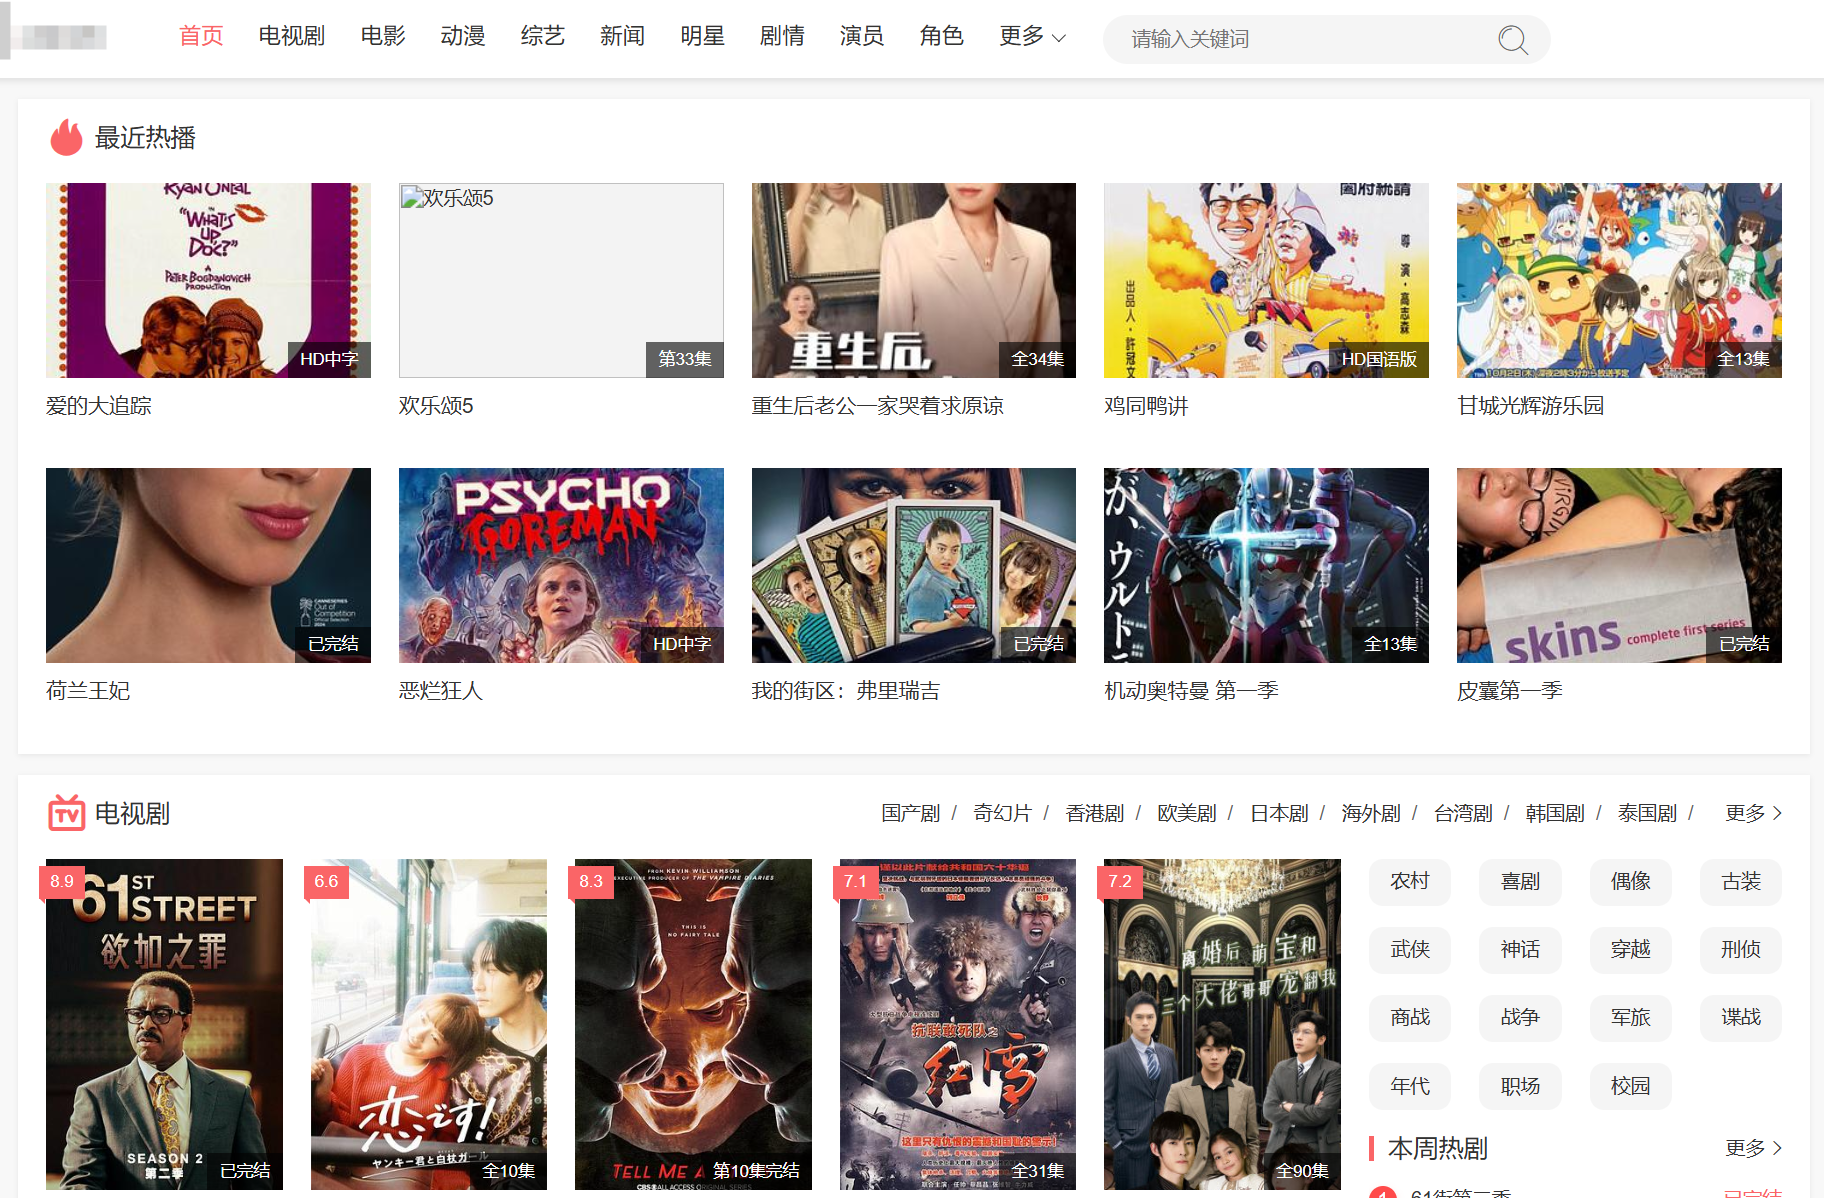Choose the 古装 genre tag
Viewport: 1824px width, 1198px height.
click(x=1740, y=881)
